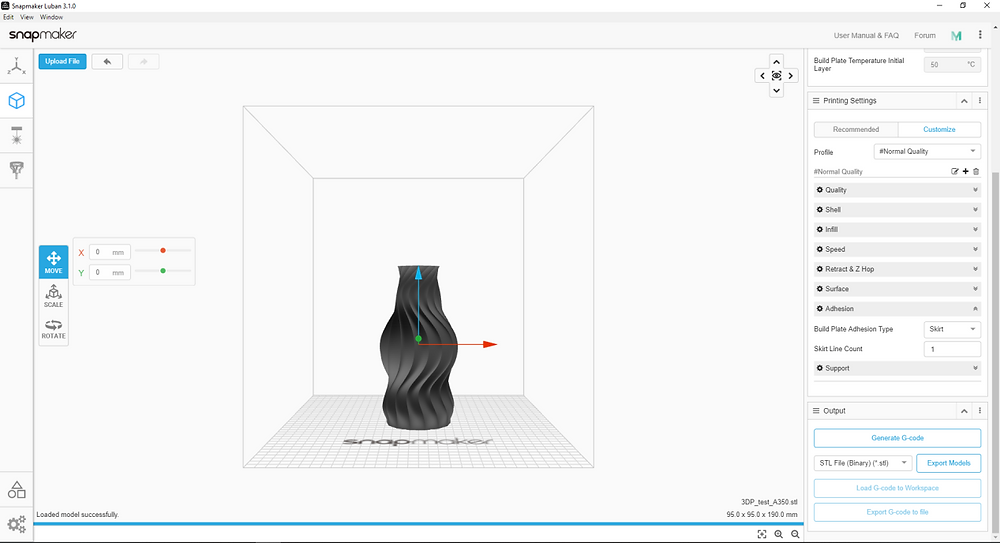Select the MOVE tool
Image resolution: width=1000 pixels, height=543 pixels.
pos(54,262)
